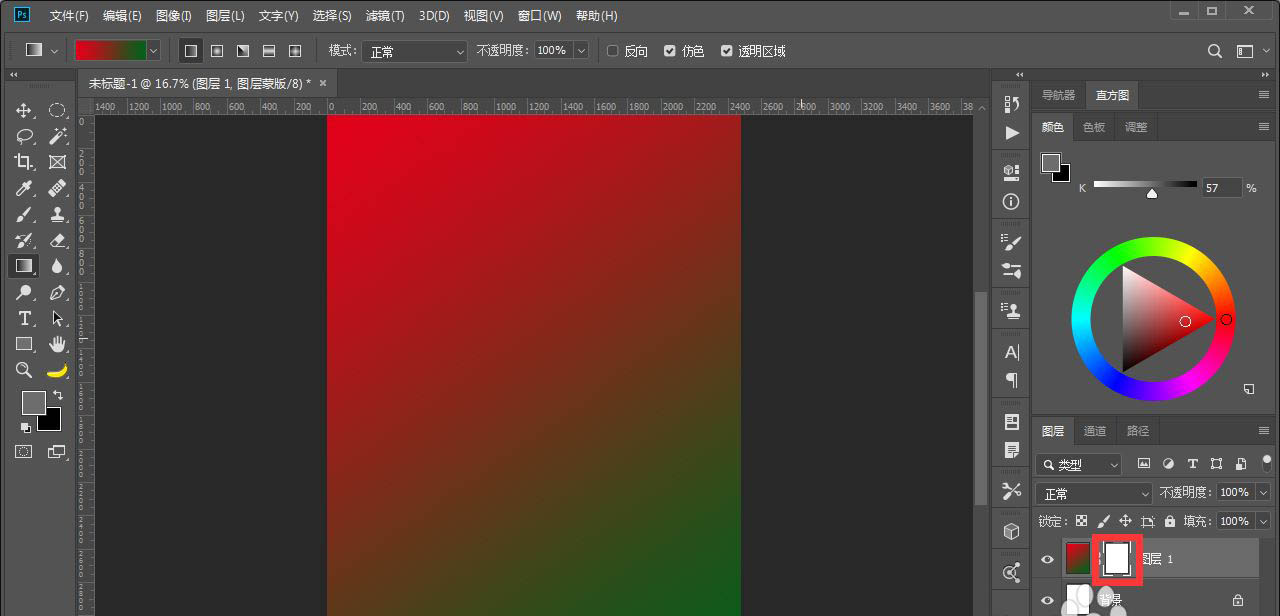1280x616 pixels.
Task: Open the layer blend mode 正常 dropdown
Action: pos(1095,494)
